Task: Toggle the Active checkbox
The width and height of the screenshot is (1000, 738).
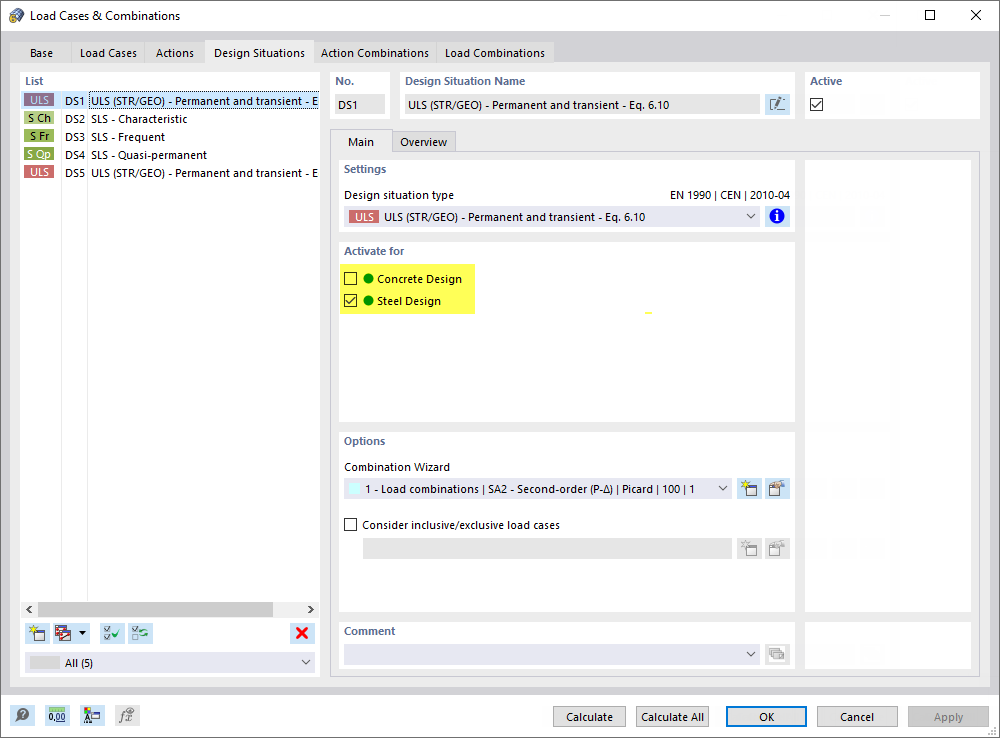Action: tap(816, 105)
